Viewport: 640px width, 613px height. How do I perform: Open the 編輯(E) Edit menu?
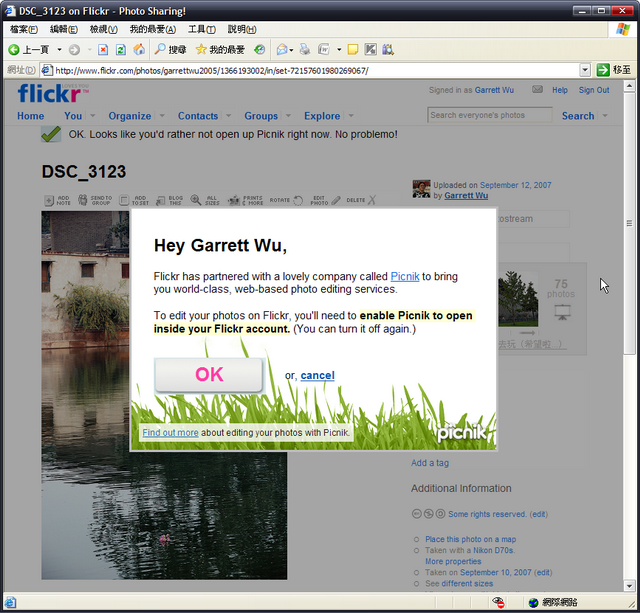(x=64, y=29)
